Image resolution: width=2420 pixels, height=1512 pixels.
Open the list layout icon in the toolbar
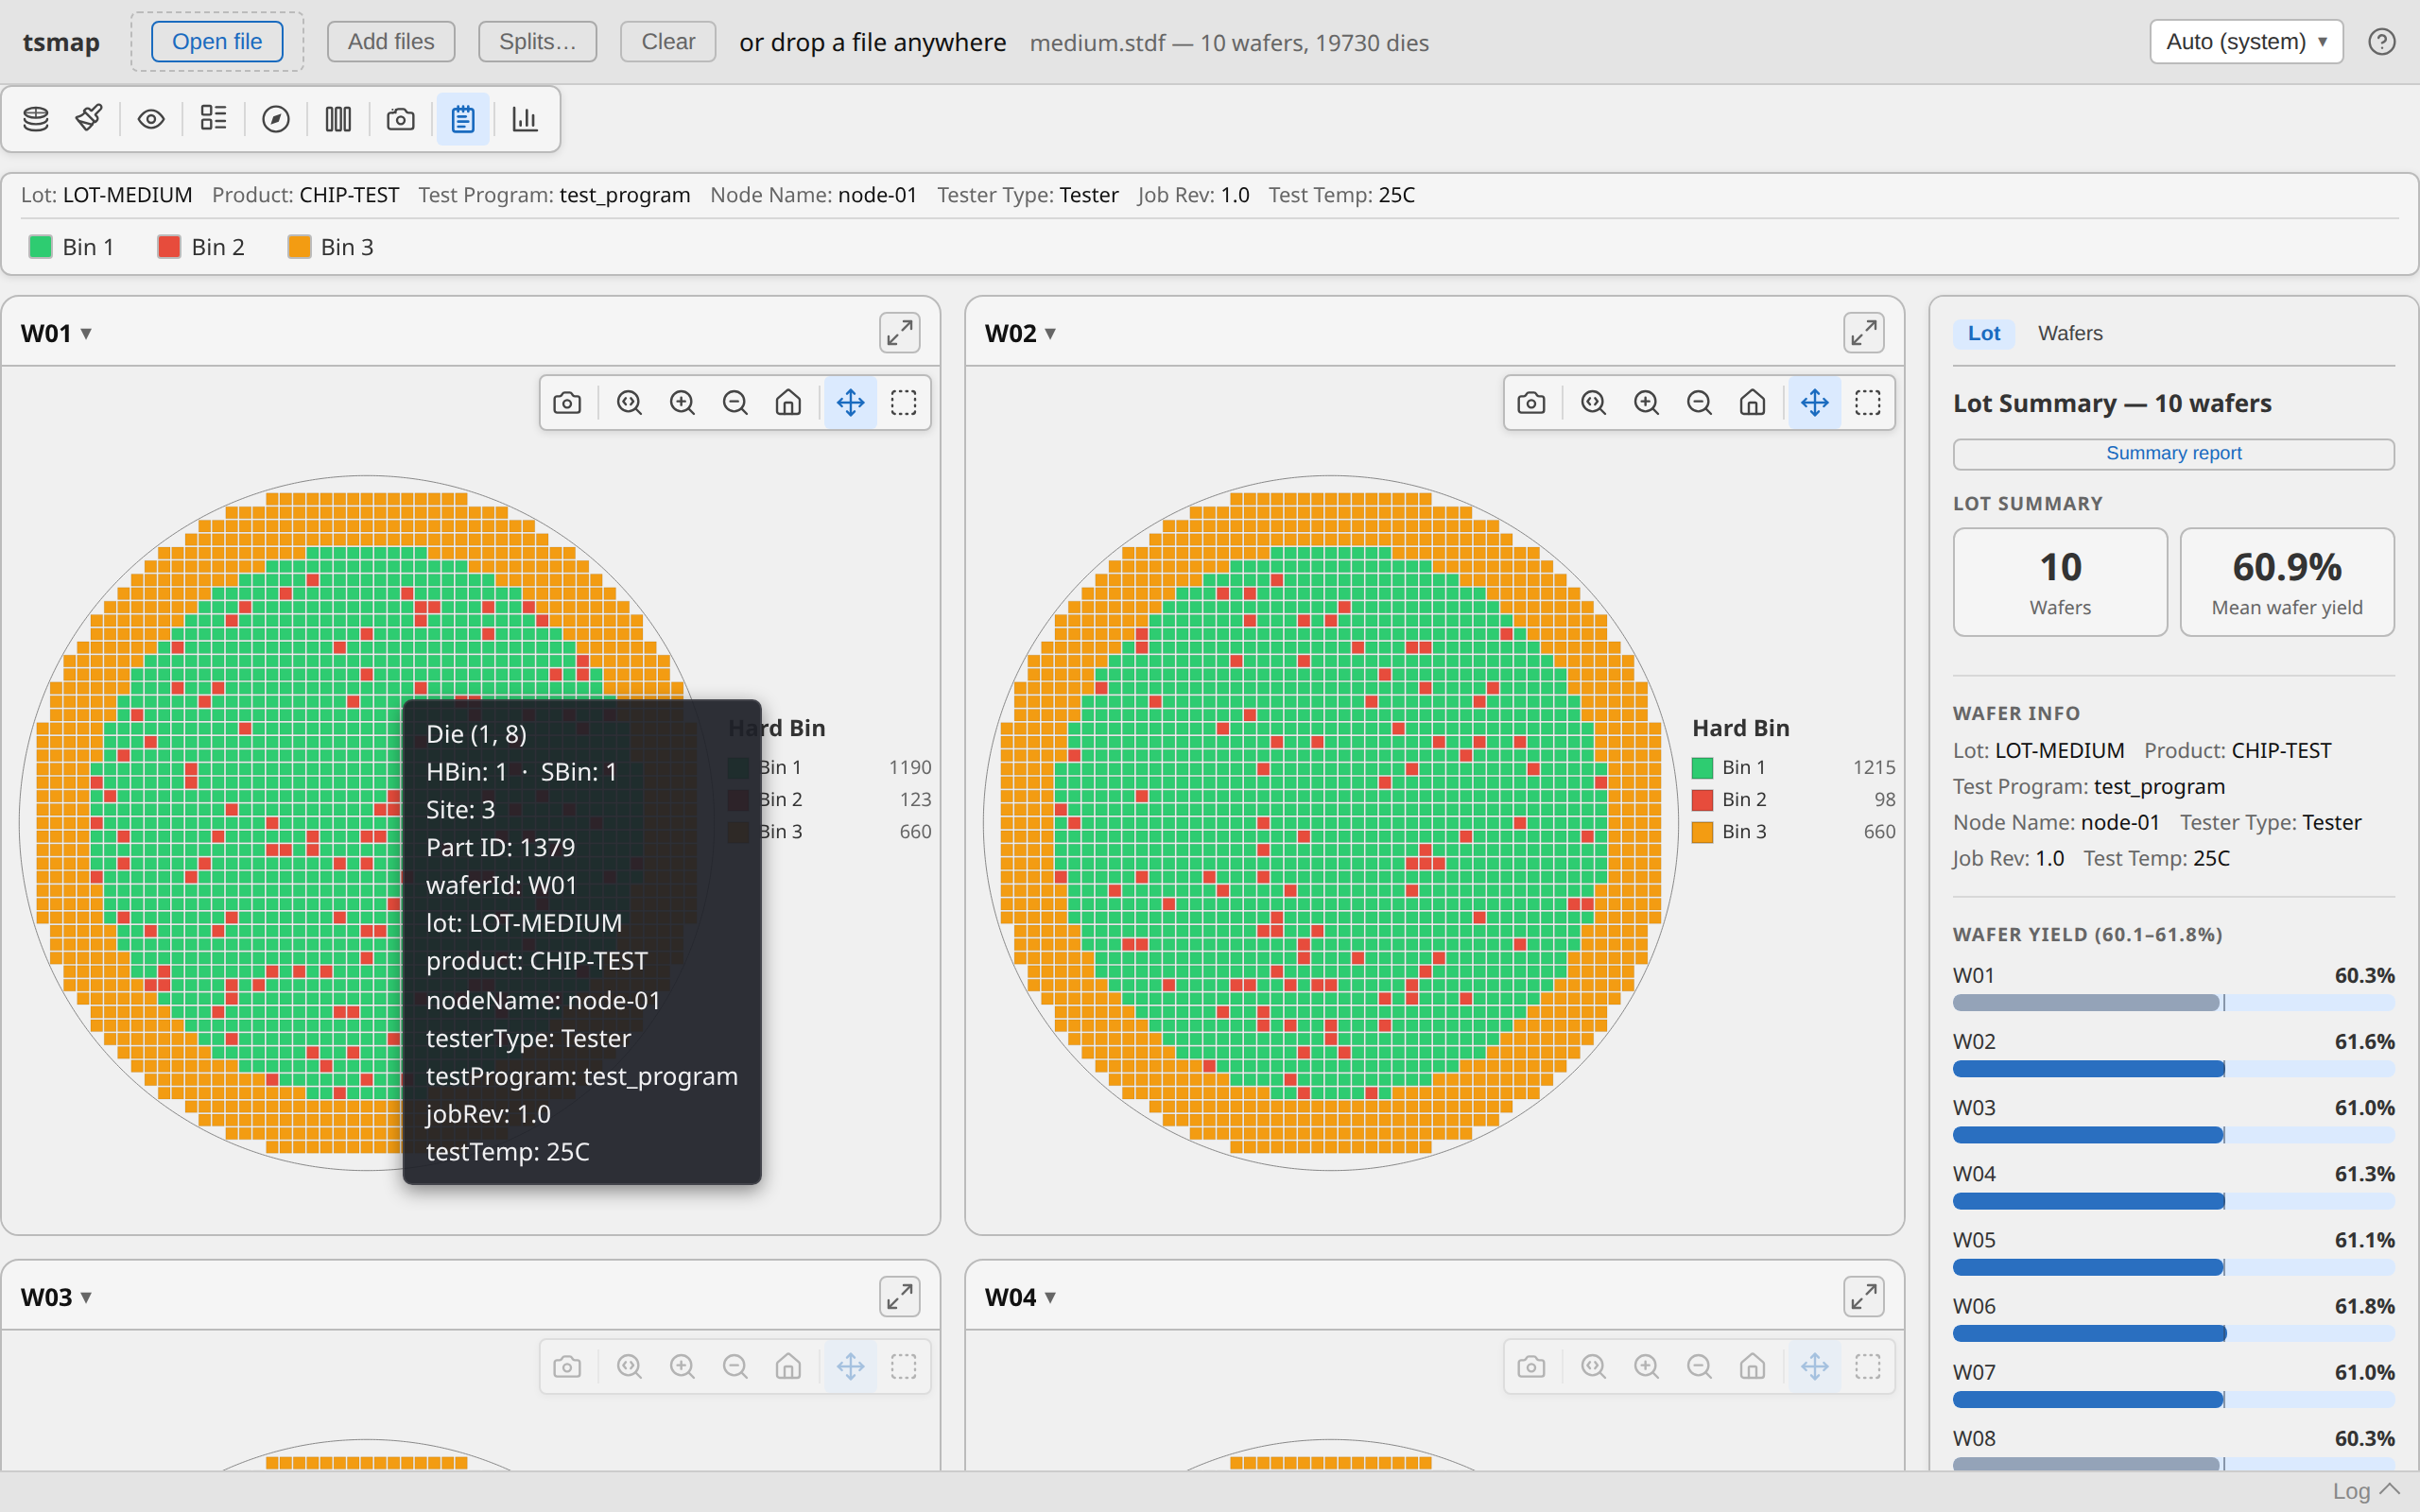[x=213, y=119]
